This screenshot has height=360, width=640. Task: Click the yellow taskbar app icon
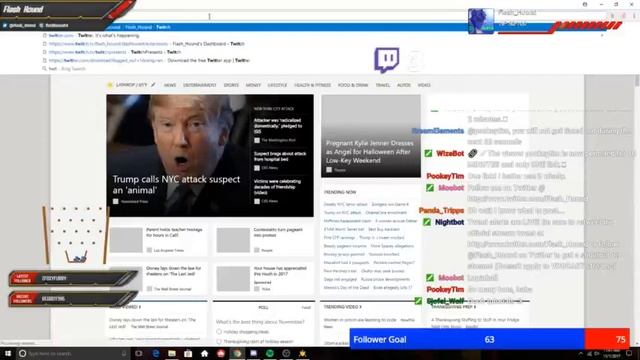[x=302, y=353]
